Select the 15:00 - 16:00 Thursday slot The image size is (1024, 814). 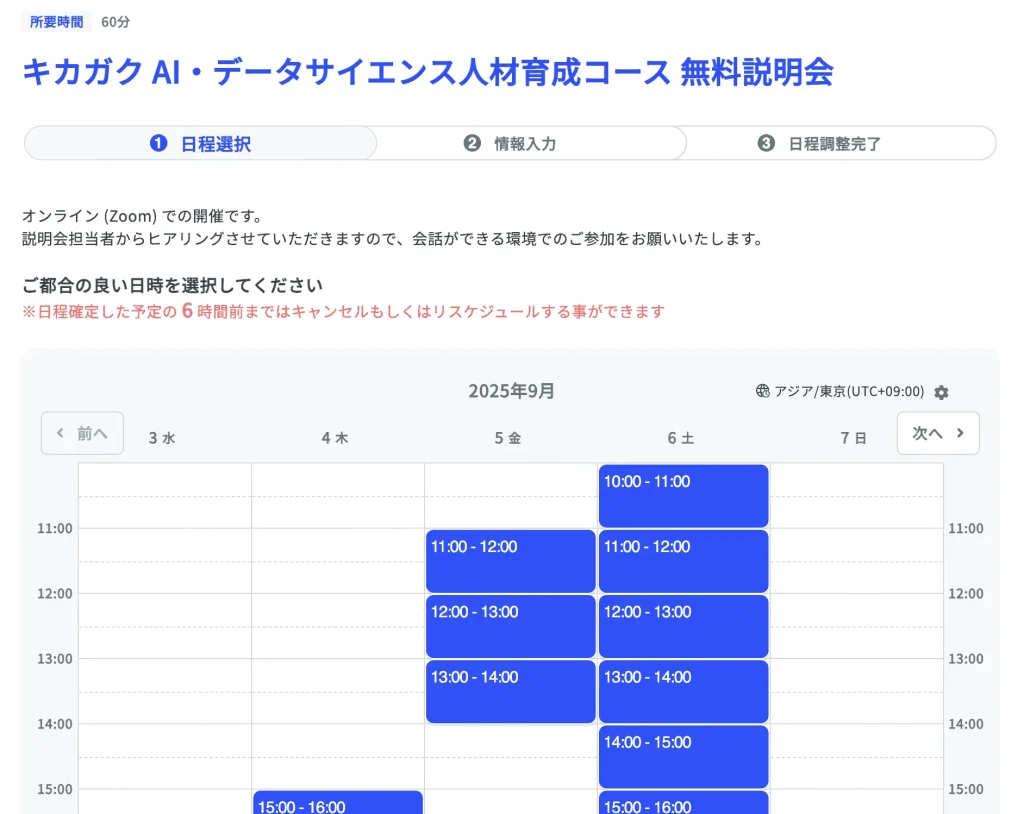pos(337,805)
